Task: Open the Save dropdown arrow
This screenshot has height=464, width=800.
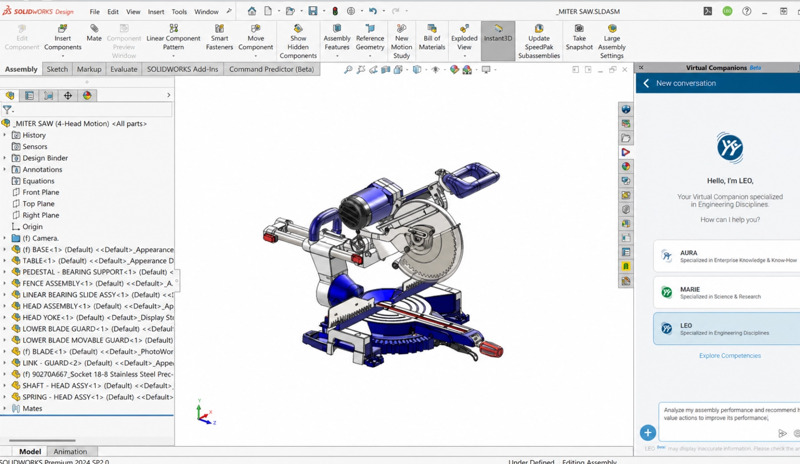Action: tap(323, 11)
